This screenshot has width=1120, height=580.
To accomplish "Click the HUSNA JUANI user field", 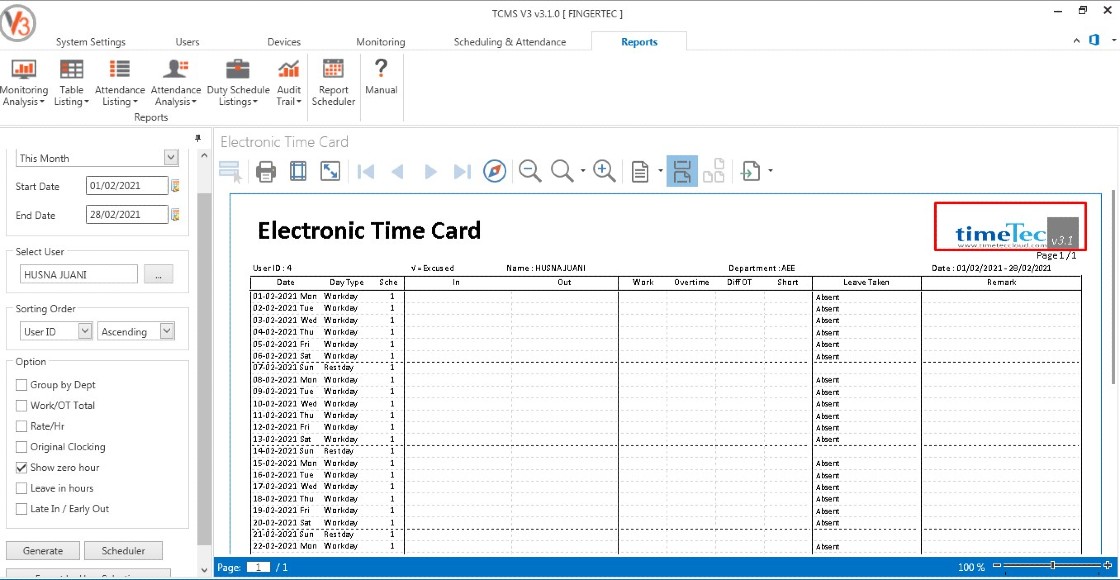I will click(79, 274).
